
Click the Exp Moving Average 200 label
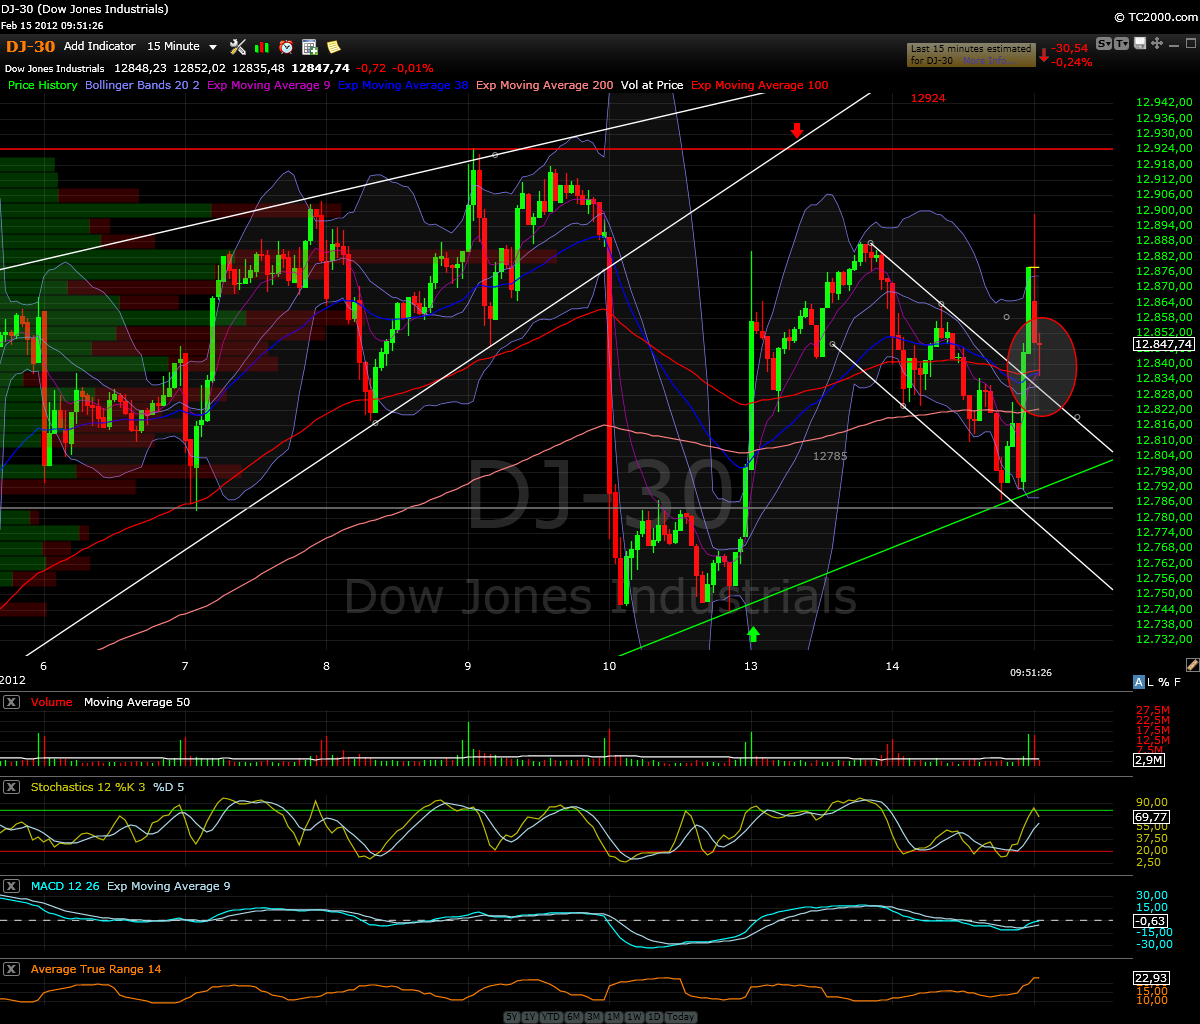point(545,85)
